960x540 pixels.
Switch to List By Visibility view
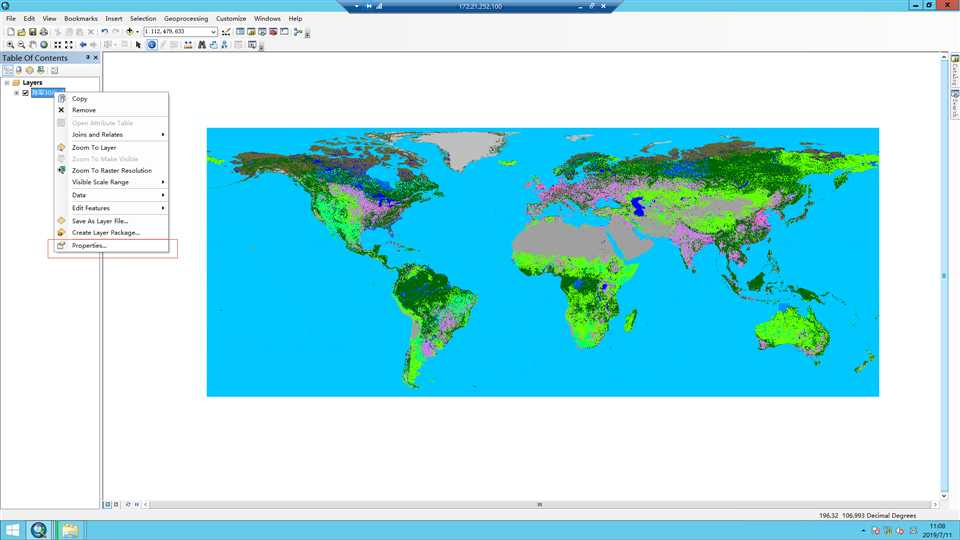(x=29, y=70)
